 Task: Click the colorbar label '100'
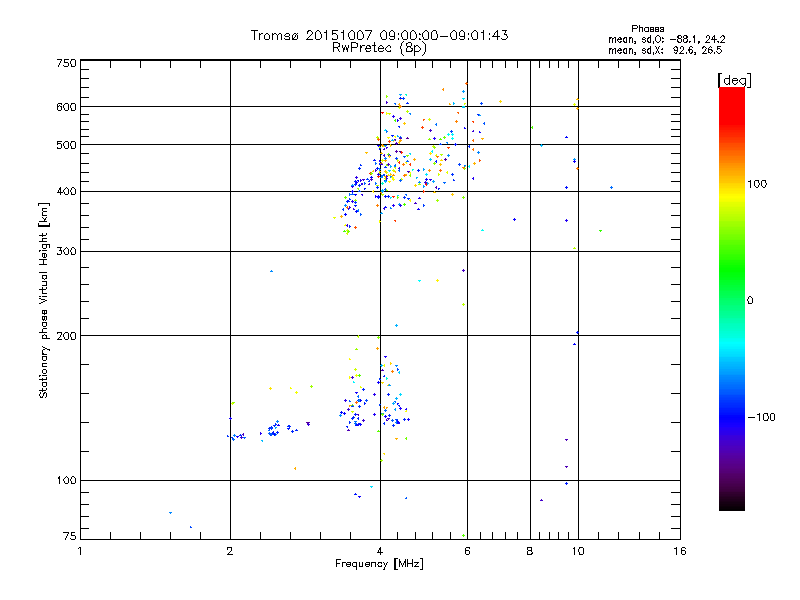pos(757,184)
